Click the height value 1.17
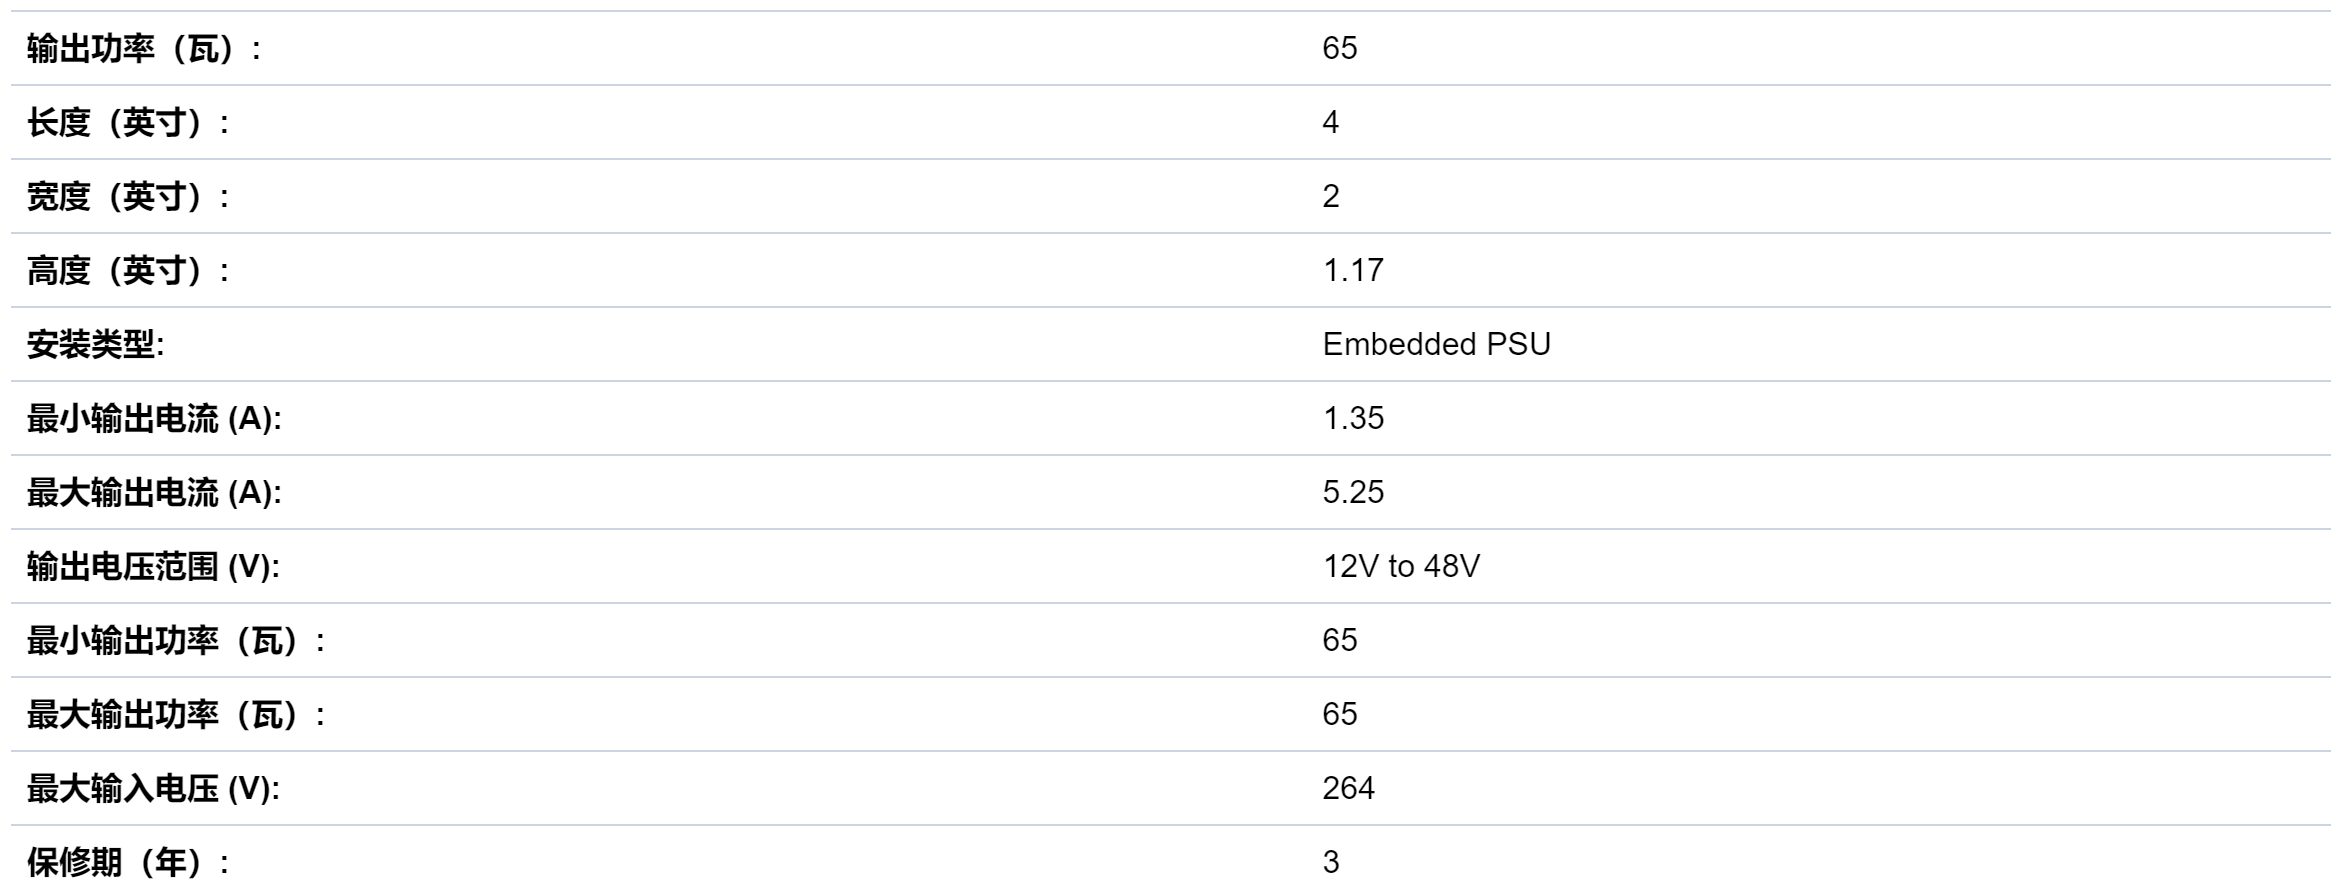Viewport: 2347px width, 895px height. click(x=1353, y=270)
